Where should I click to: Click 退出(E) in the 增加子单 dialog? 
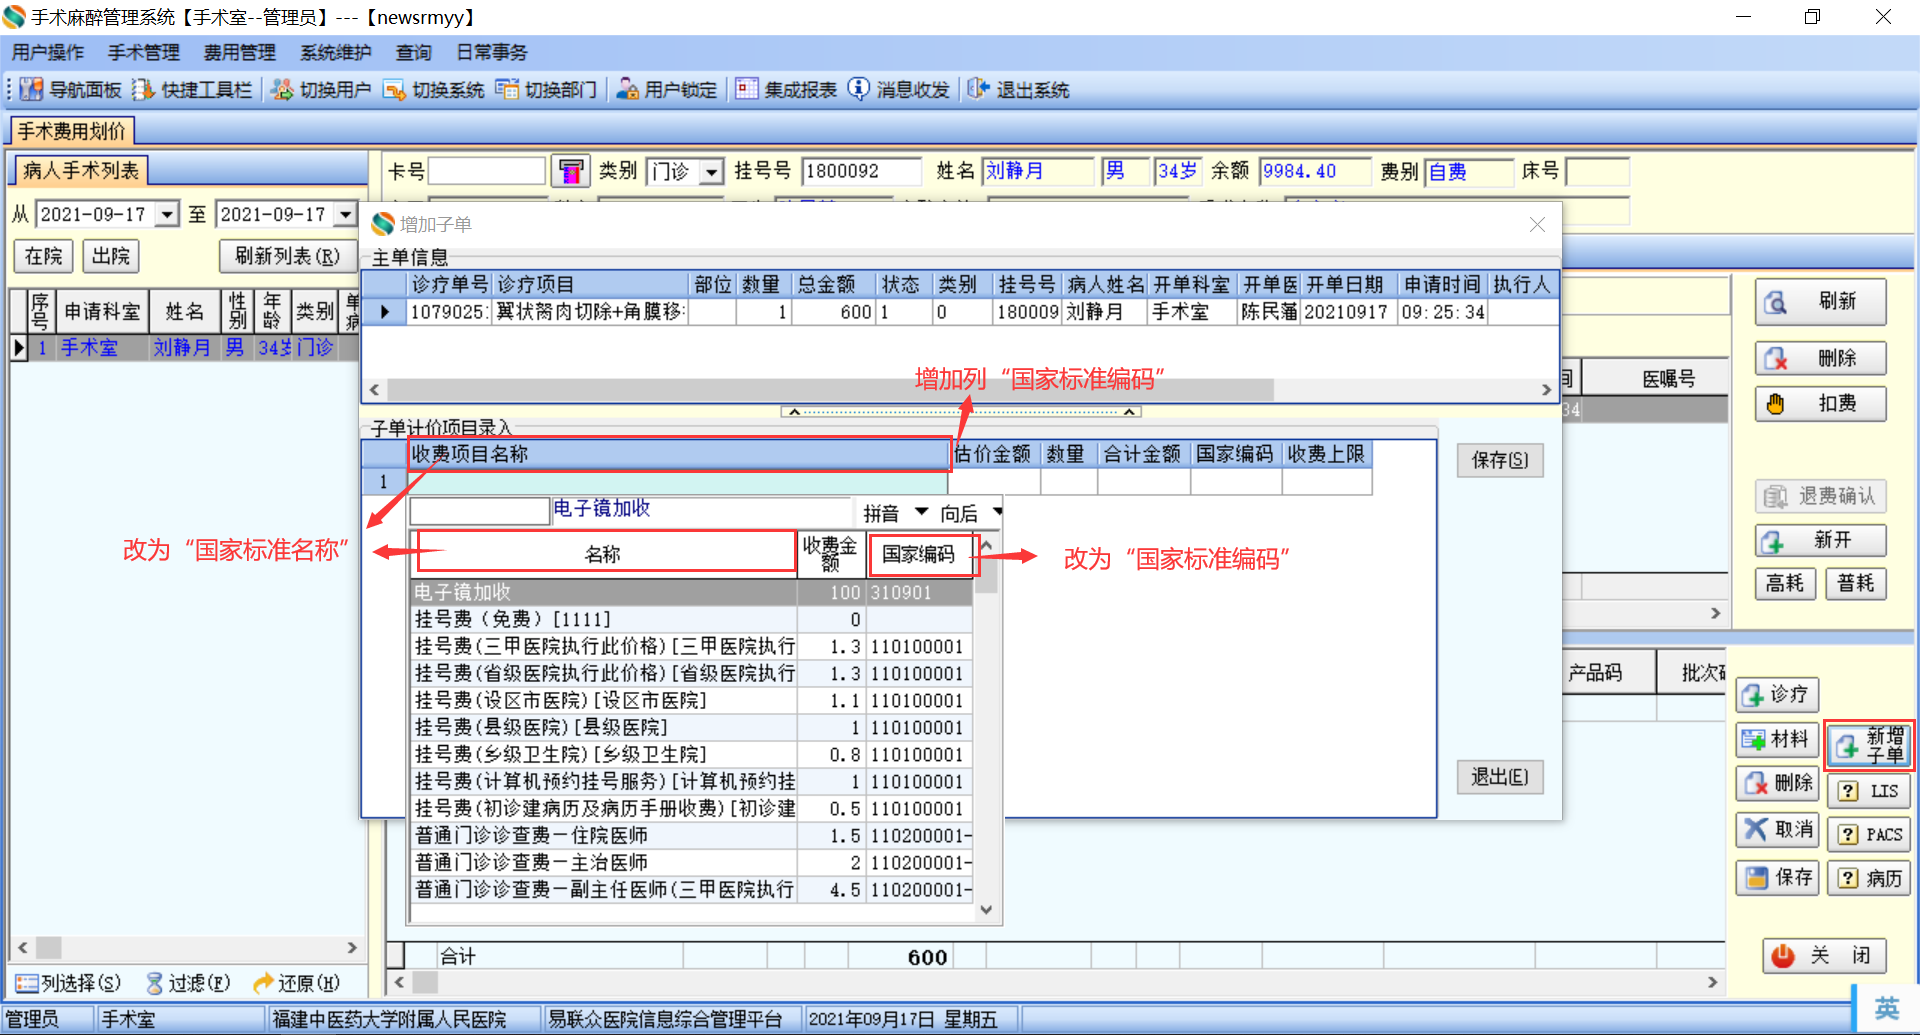pyautogui.click(x=1500, y=777)
